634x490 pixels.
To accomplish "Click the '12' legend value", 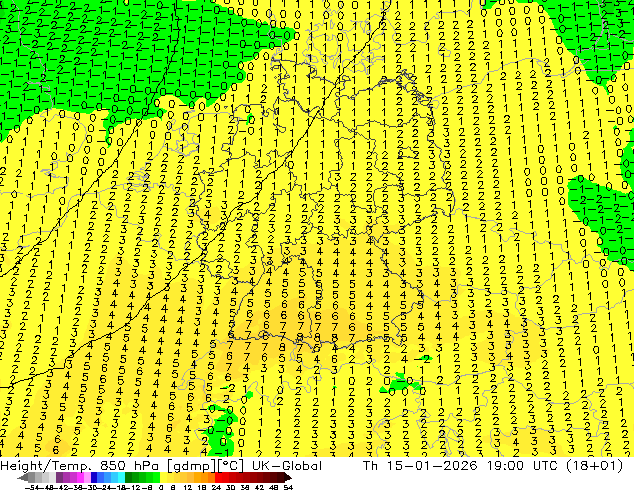I will click(188, 487).
